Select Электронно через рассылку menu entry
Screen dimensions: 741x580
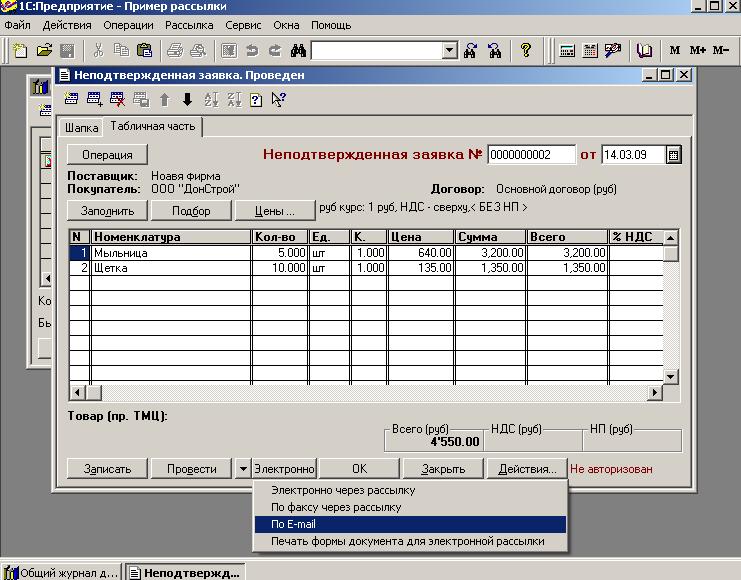410,490
